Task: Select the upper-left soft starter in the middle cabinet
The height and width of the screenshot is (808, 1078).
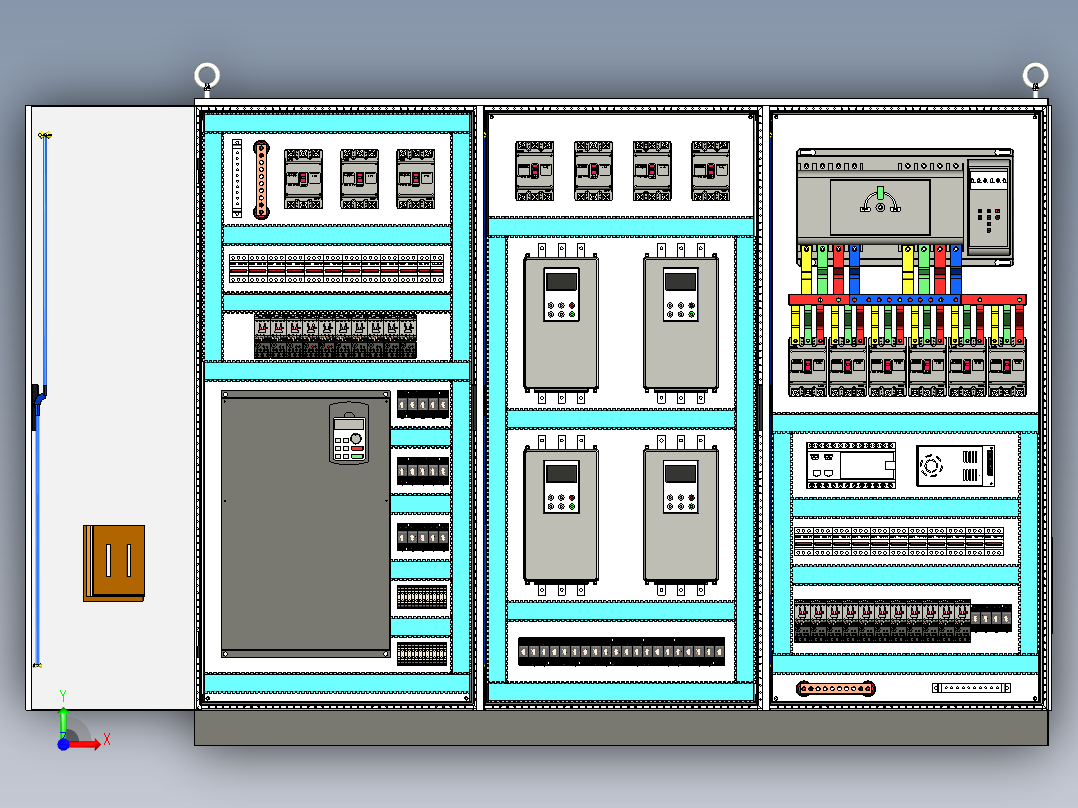Action: pos(561,323)
